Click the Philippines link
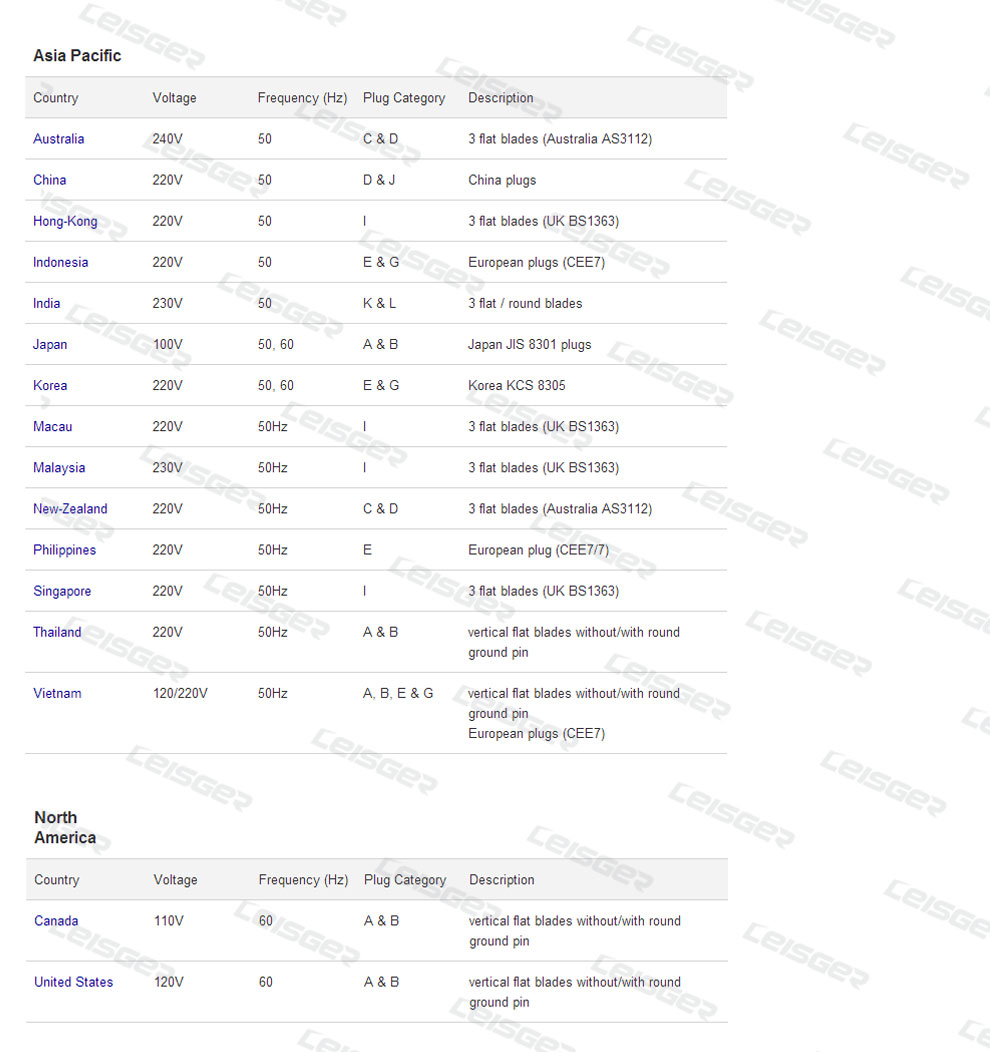The image size is (990, 1052). 64,550
